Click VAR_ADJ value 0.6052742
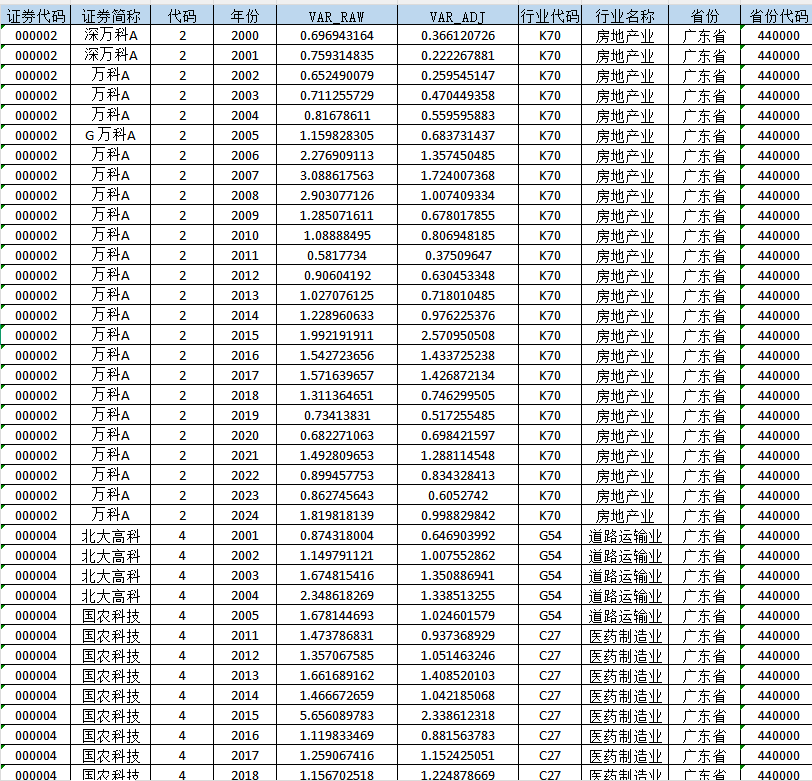The width and height of the screenshot is (812, 781). tap(457, 496)
